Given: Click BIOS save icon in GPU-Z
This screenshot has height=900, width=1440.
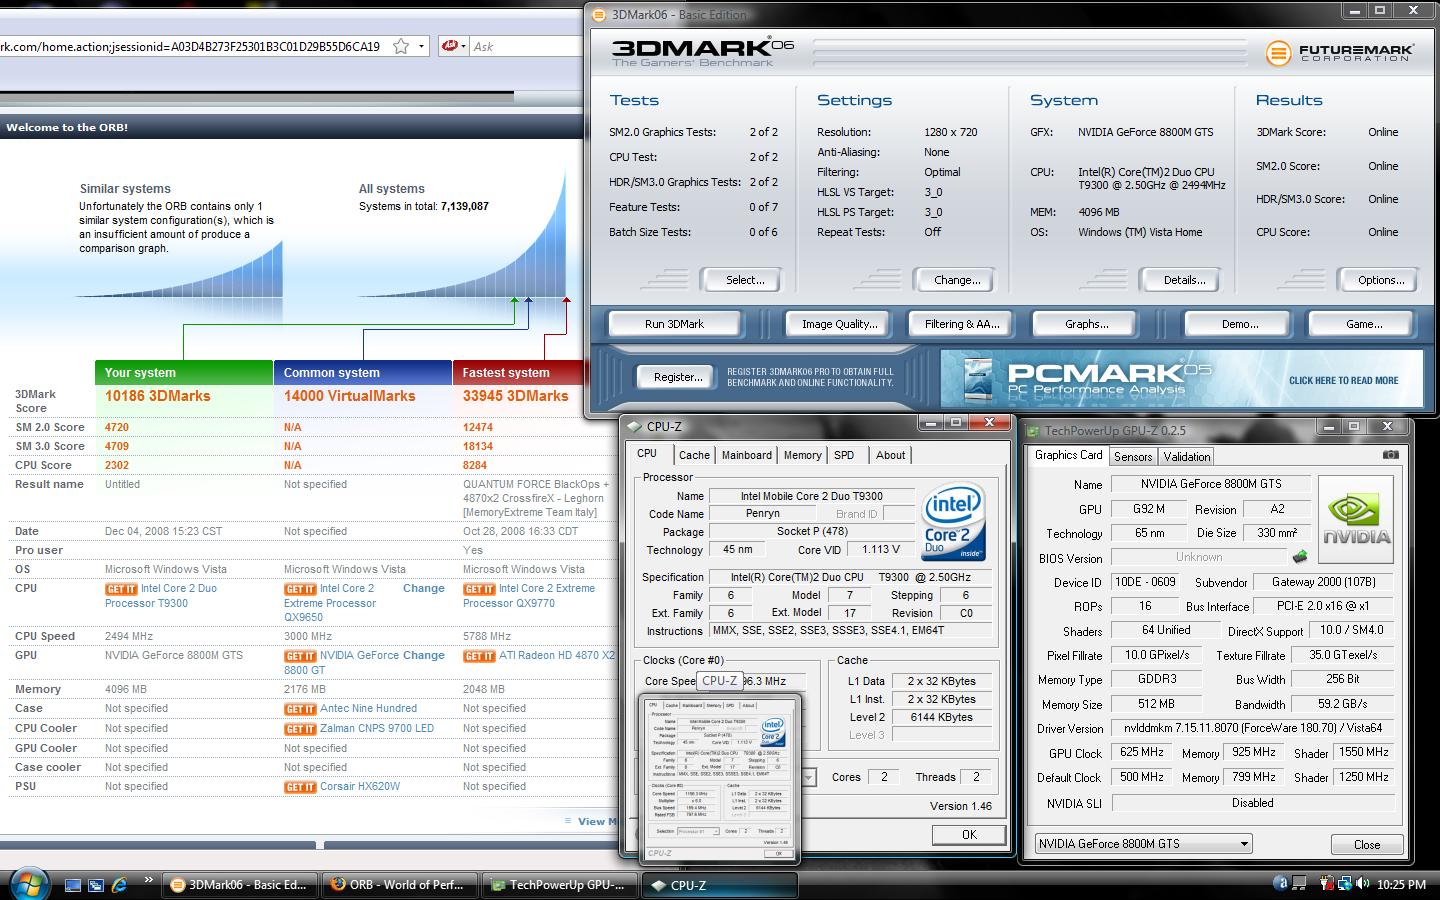Looking at the screenshot, I should [x=1300, y=557].
